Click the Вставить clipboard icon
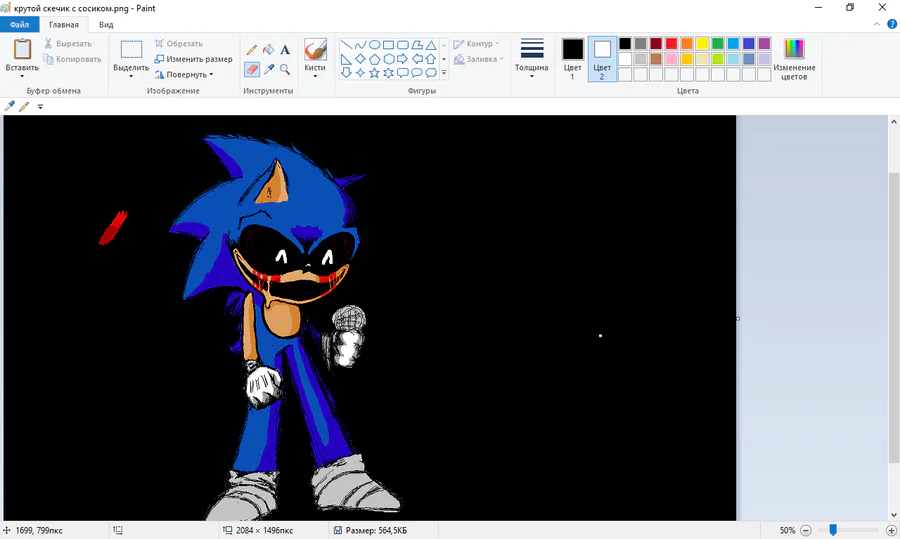This screenshot has height=539, width=900. (22, 49)
